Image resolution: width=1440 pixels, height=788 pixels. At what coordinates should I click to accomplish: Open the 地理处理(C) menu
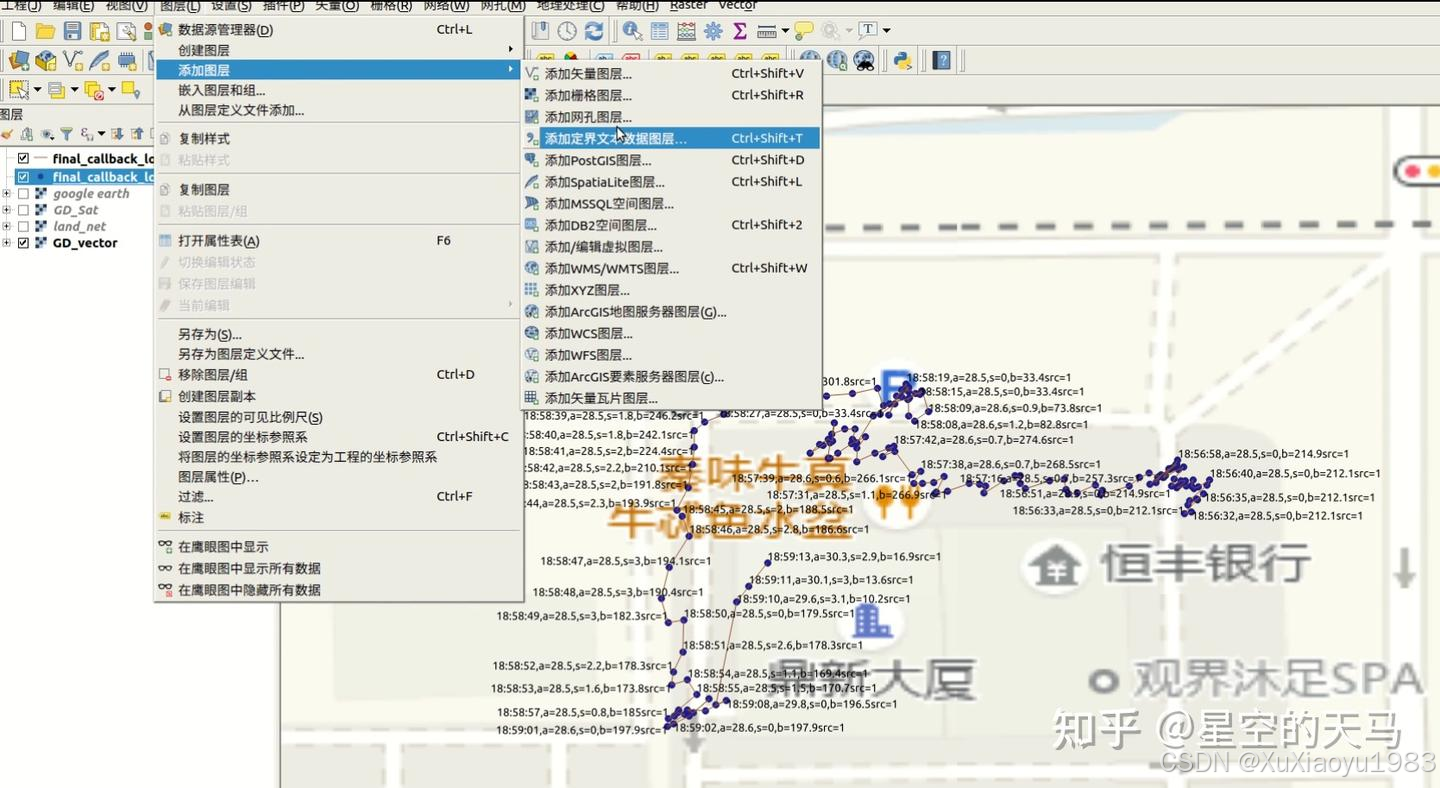tap(570, 6)
